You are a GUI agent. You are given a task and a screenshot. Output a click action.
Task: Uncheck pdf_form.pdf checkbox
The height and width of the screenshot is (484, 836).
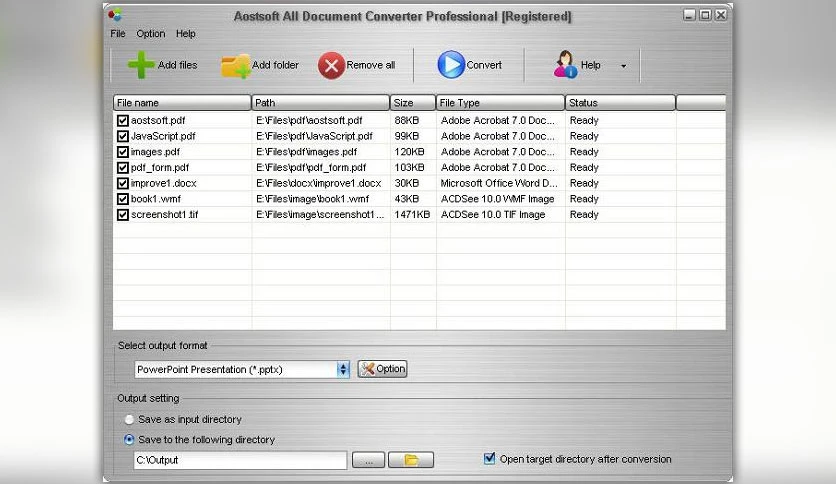point(123,167)
